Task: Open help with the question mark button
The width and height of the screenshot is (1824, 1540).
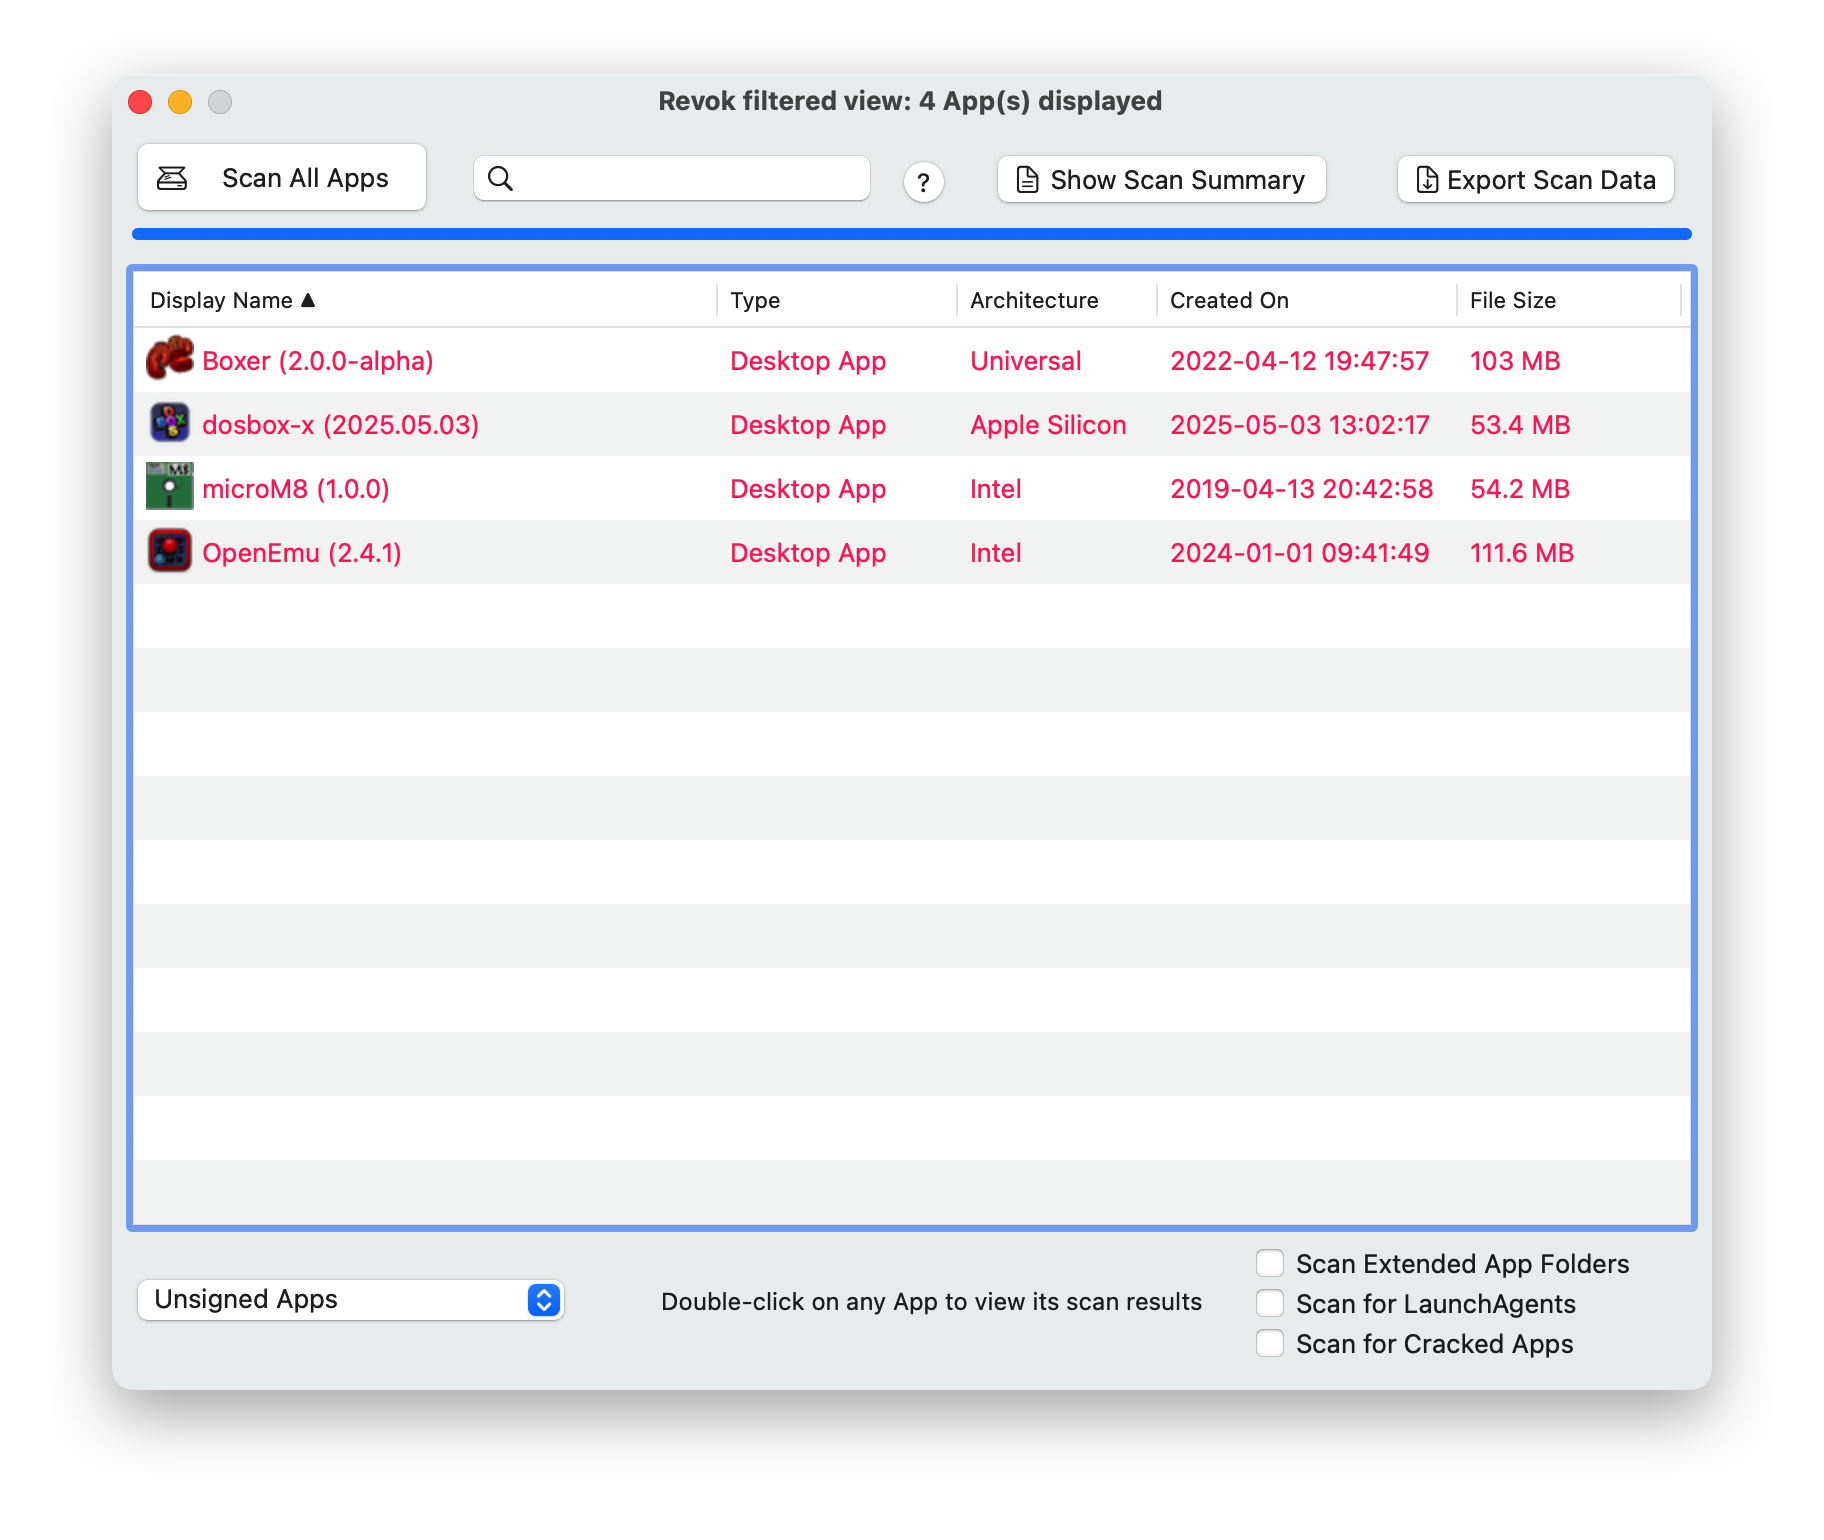Action: click(x=923, y=182)
